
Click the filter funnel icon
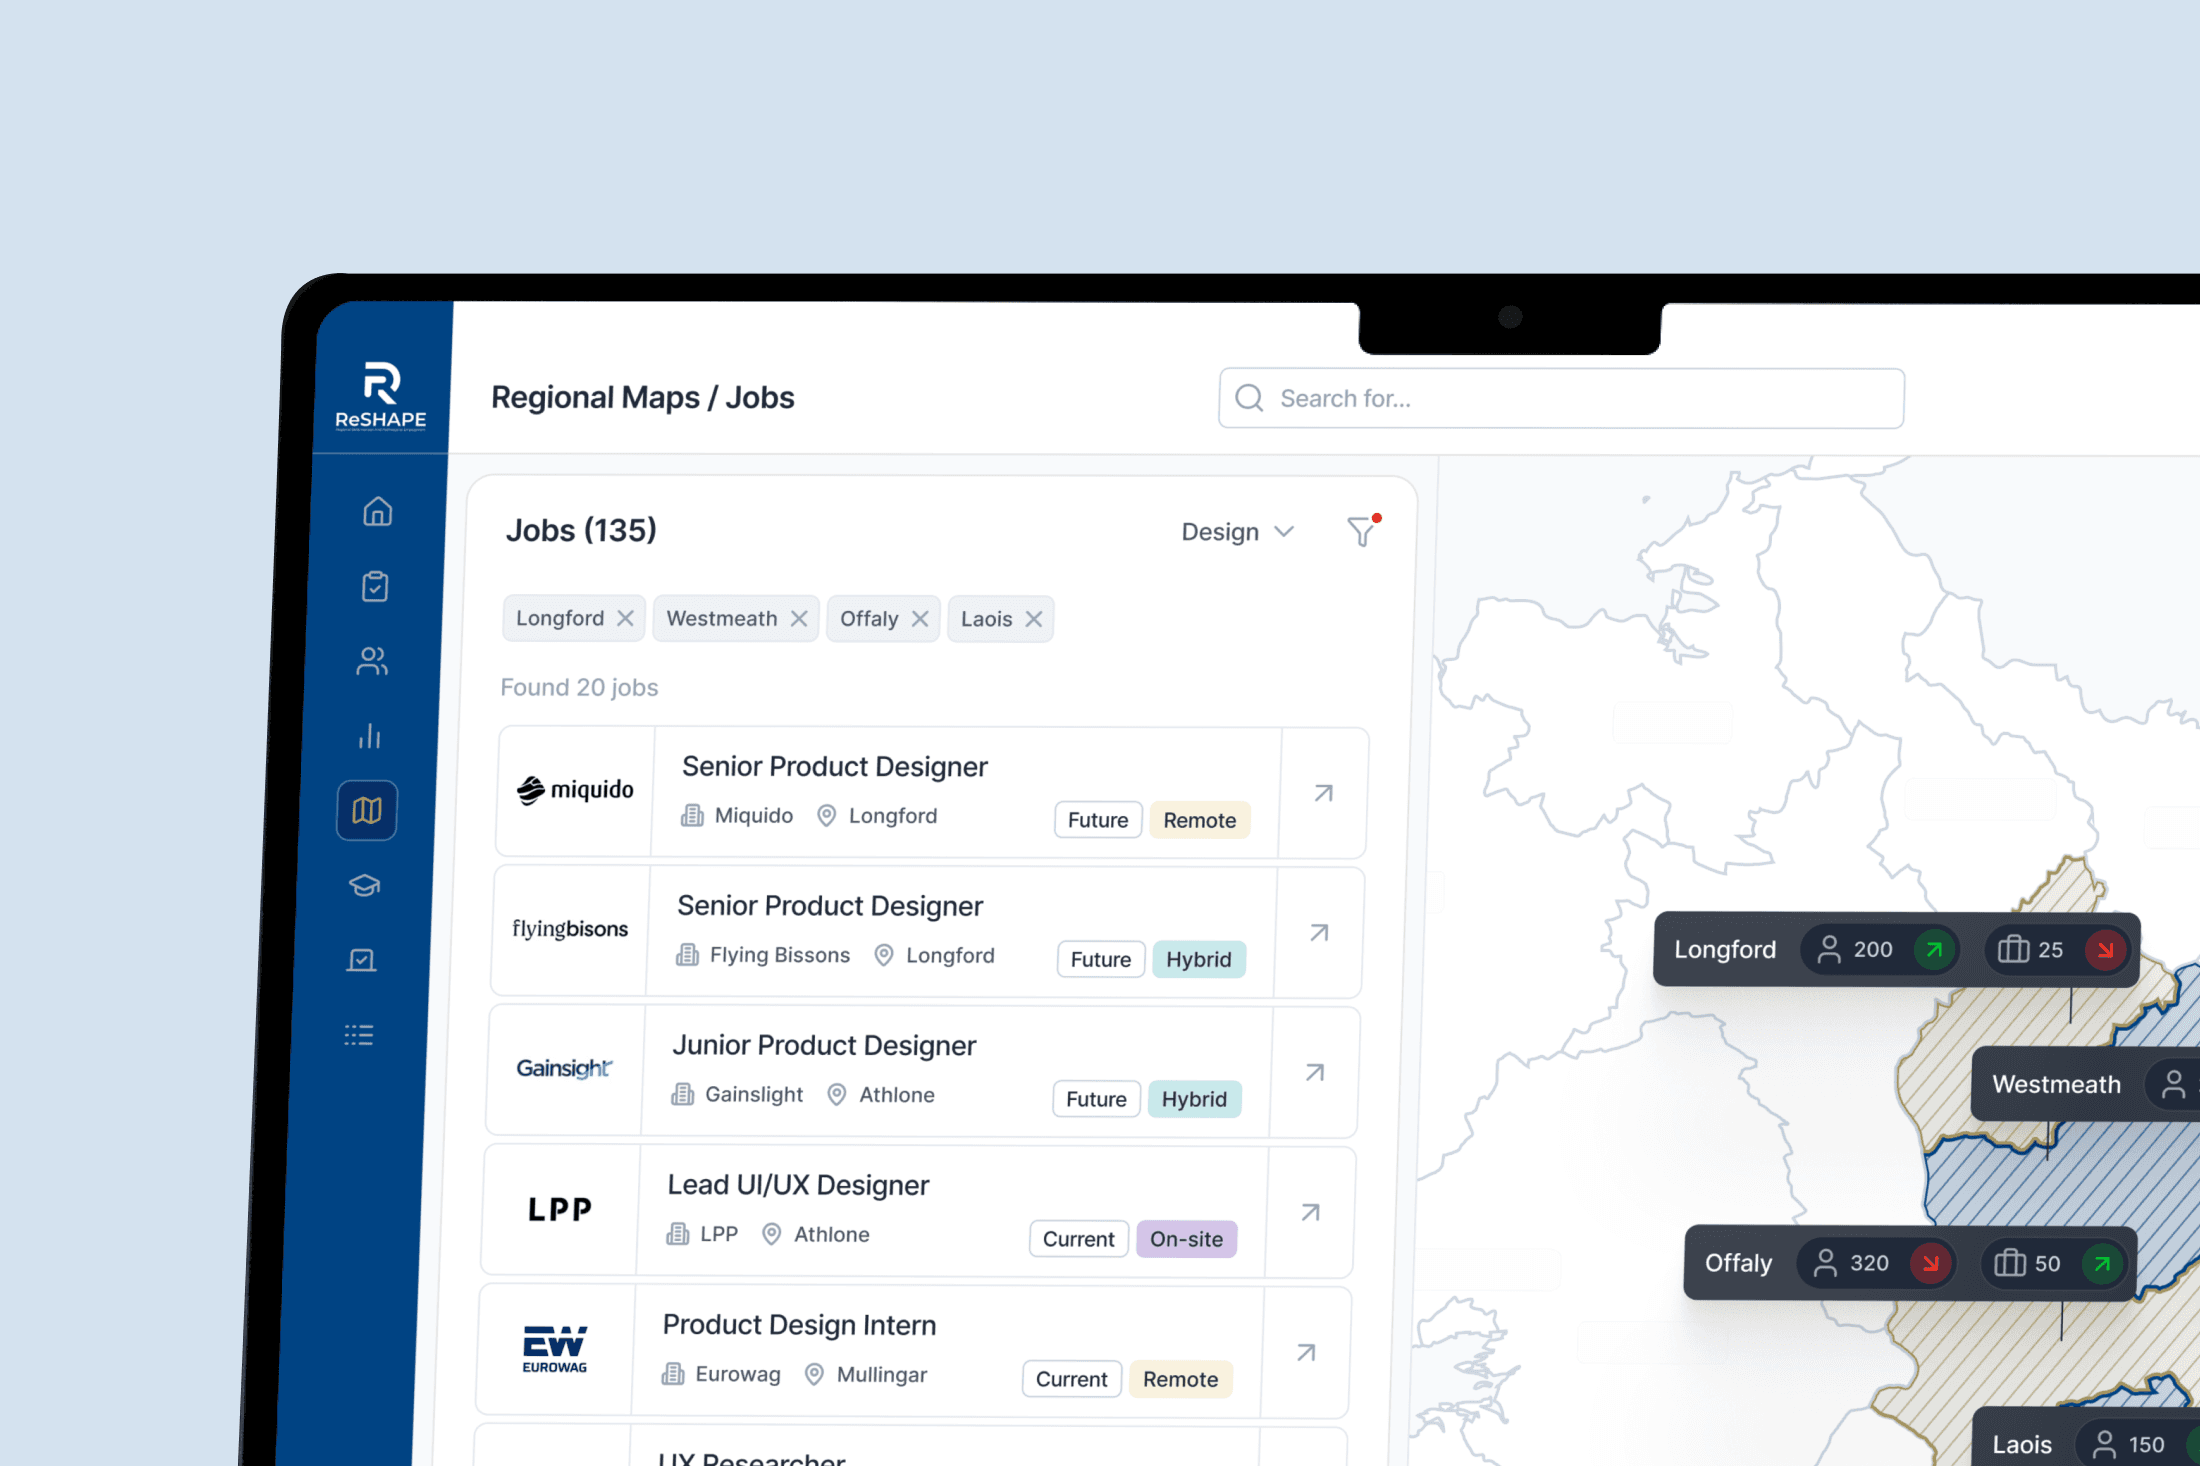pos(1362,531)
